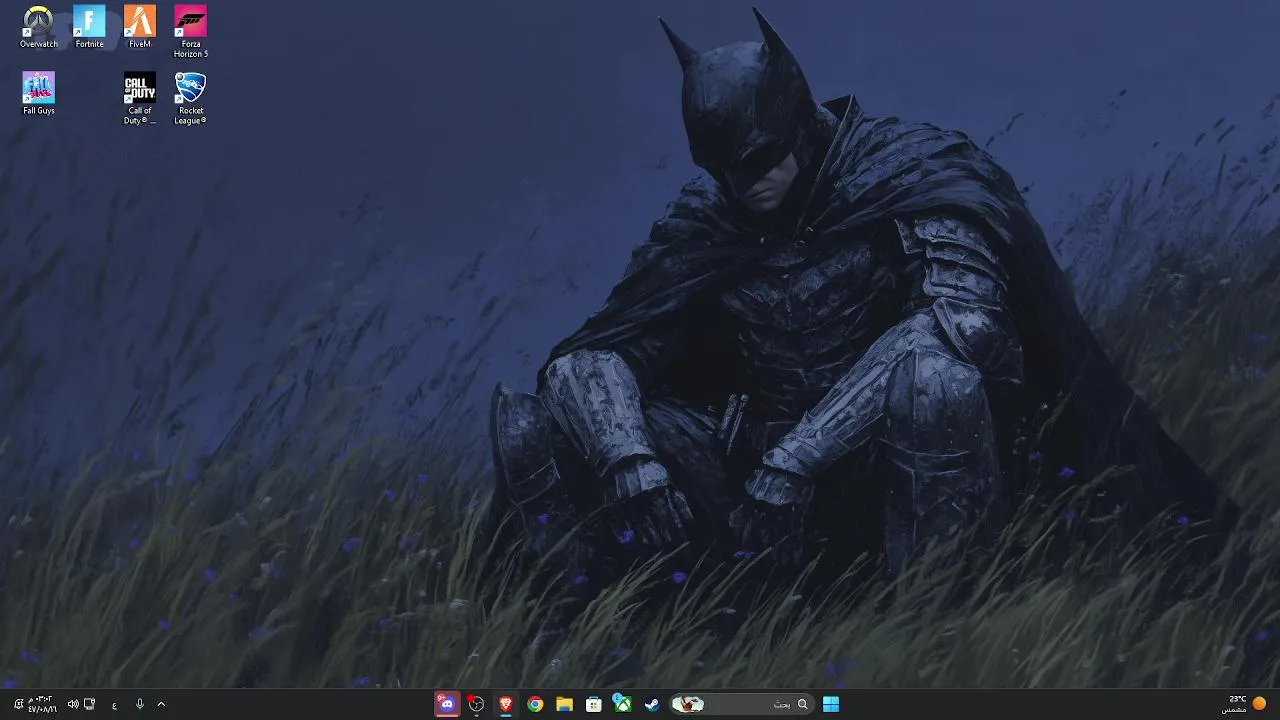Open OBS Studio from the taskbar

[x=476, y=704]
